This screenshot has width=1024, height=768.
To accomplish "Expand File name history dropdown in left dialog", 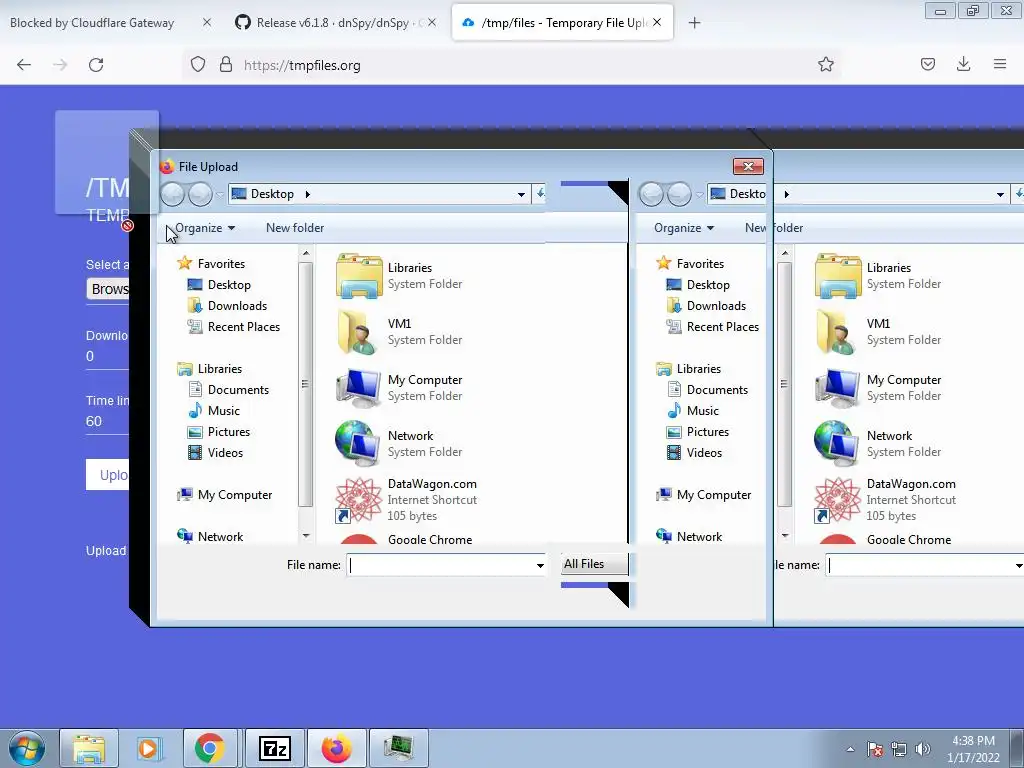I will pos(540,565).
